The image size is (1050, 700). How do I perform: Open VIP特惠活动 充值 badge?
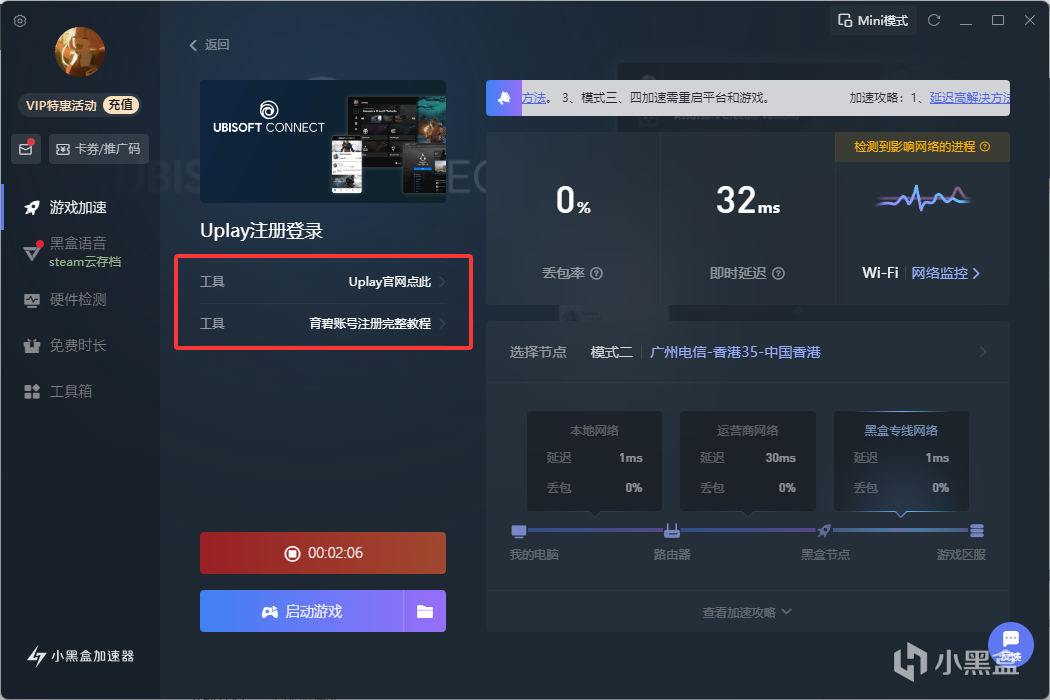[x=80, y=105]
